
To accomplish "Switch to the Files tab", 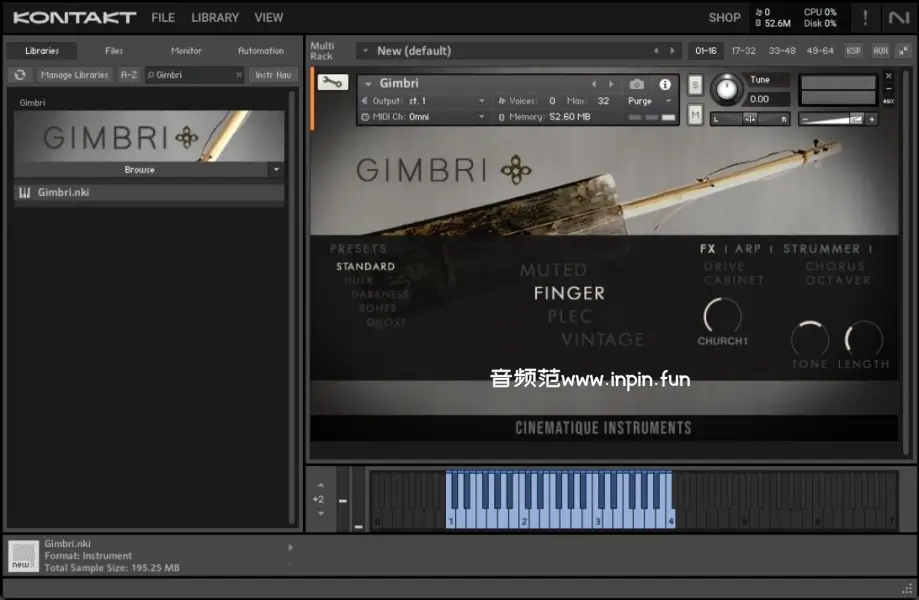I will (114, 51).
